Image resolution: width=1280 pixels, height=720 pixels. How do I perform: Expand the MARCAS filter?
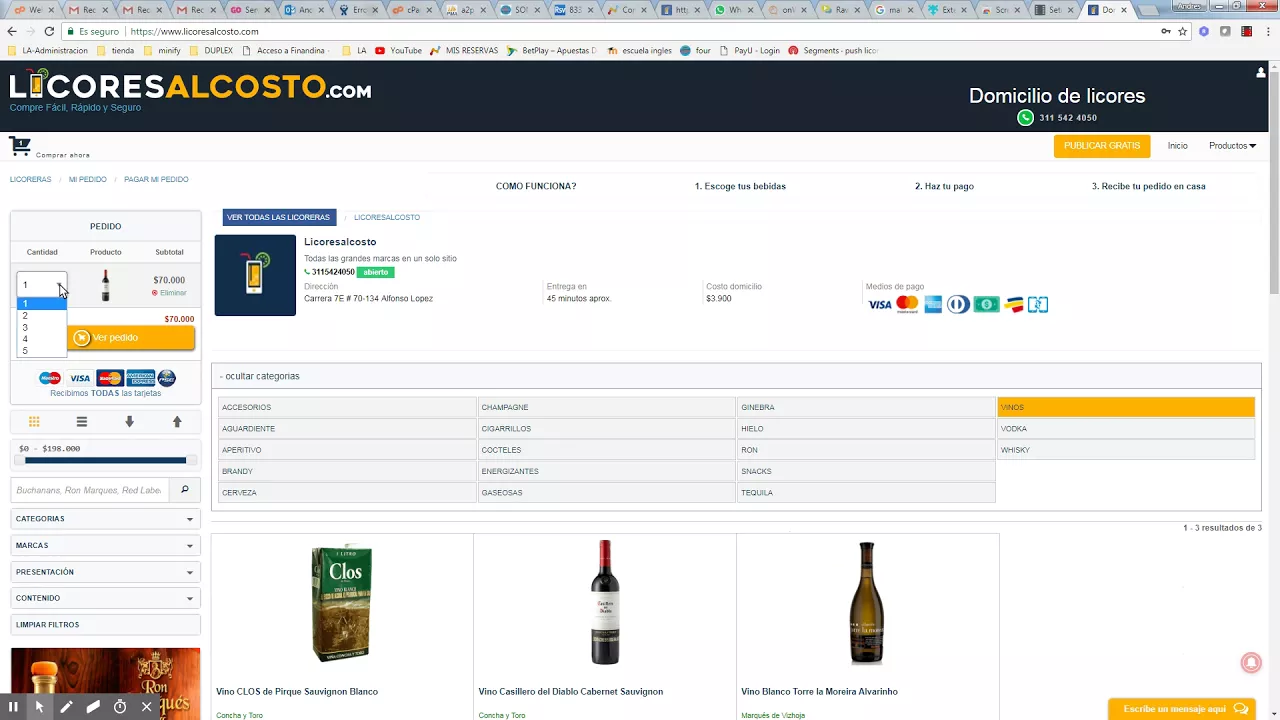pos(105,545)
